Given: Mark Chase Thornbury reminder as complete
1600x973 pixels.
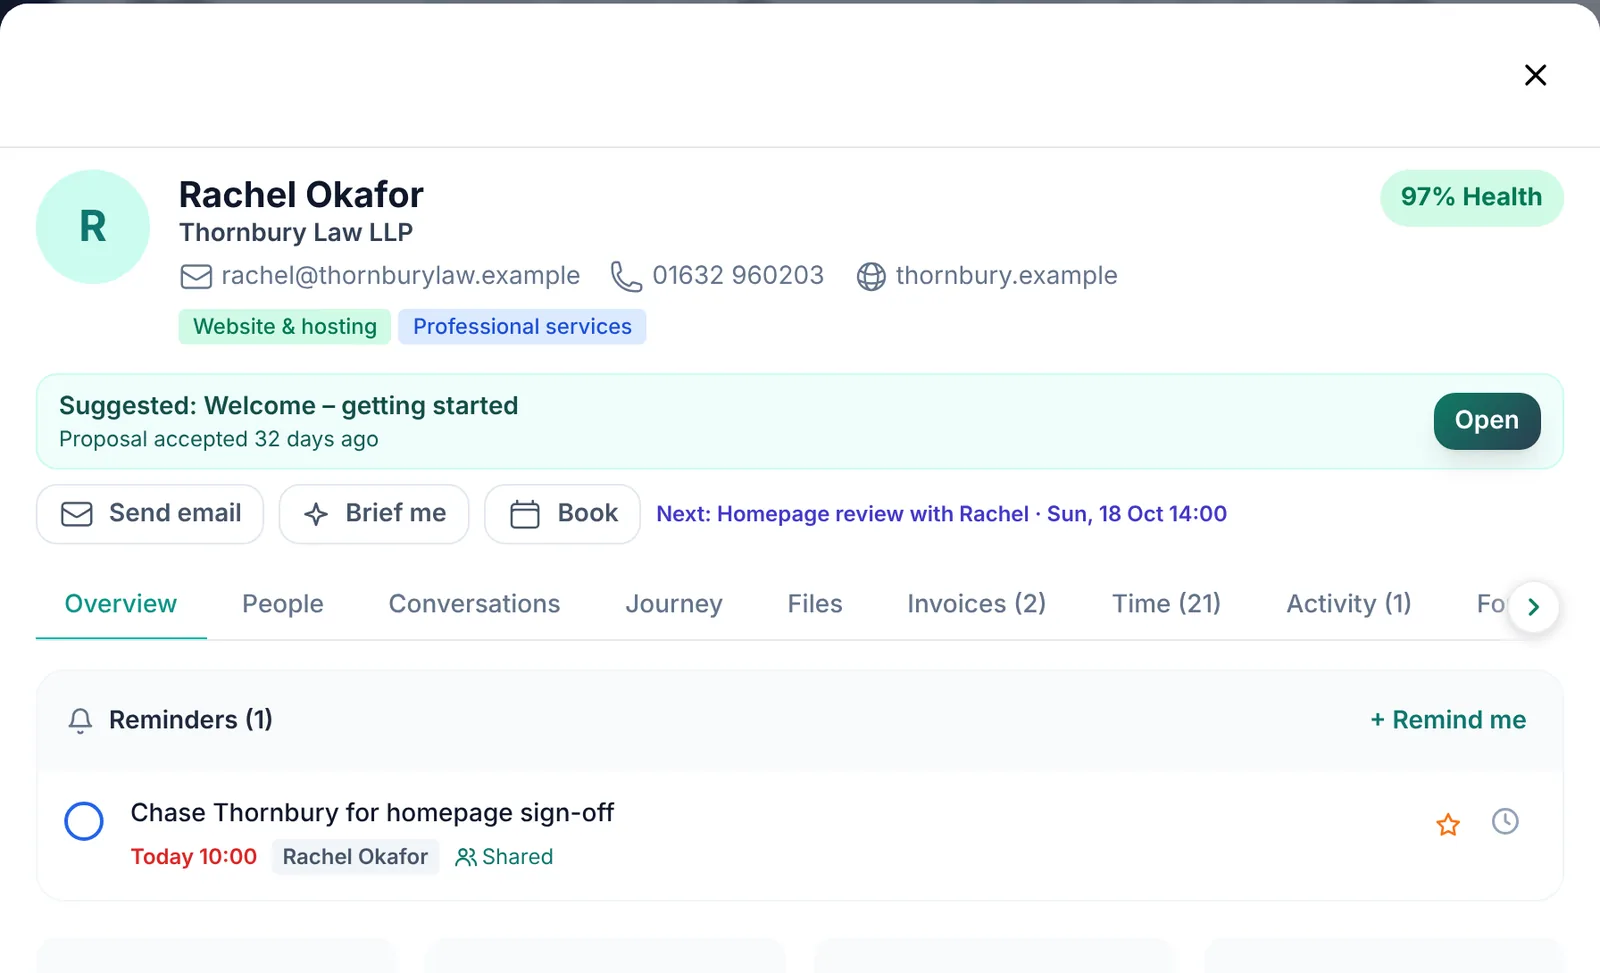Looking at the screenshot, I should (84, 821).
